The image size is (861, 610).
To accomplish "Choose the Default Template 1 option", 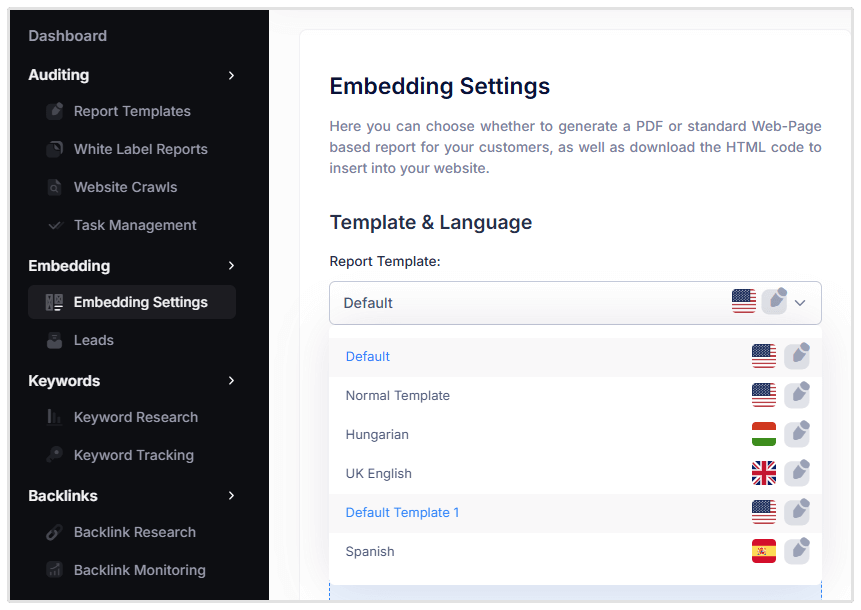I will click(402, 512).
